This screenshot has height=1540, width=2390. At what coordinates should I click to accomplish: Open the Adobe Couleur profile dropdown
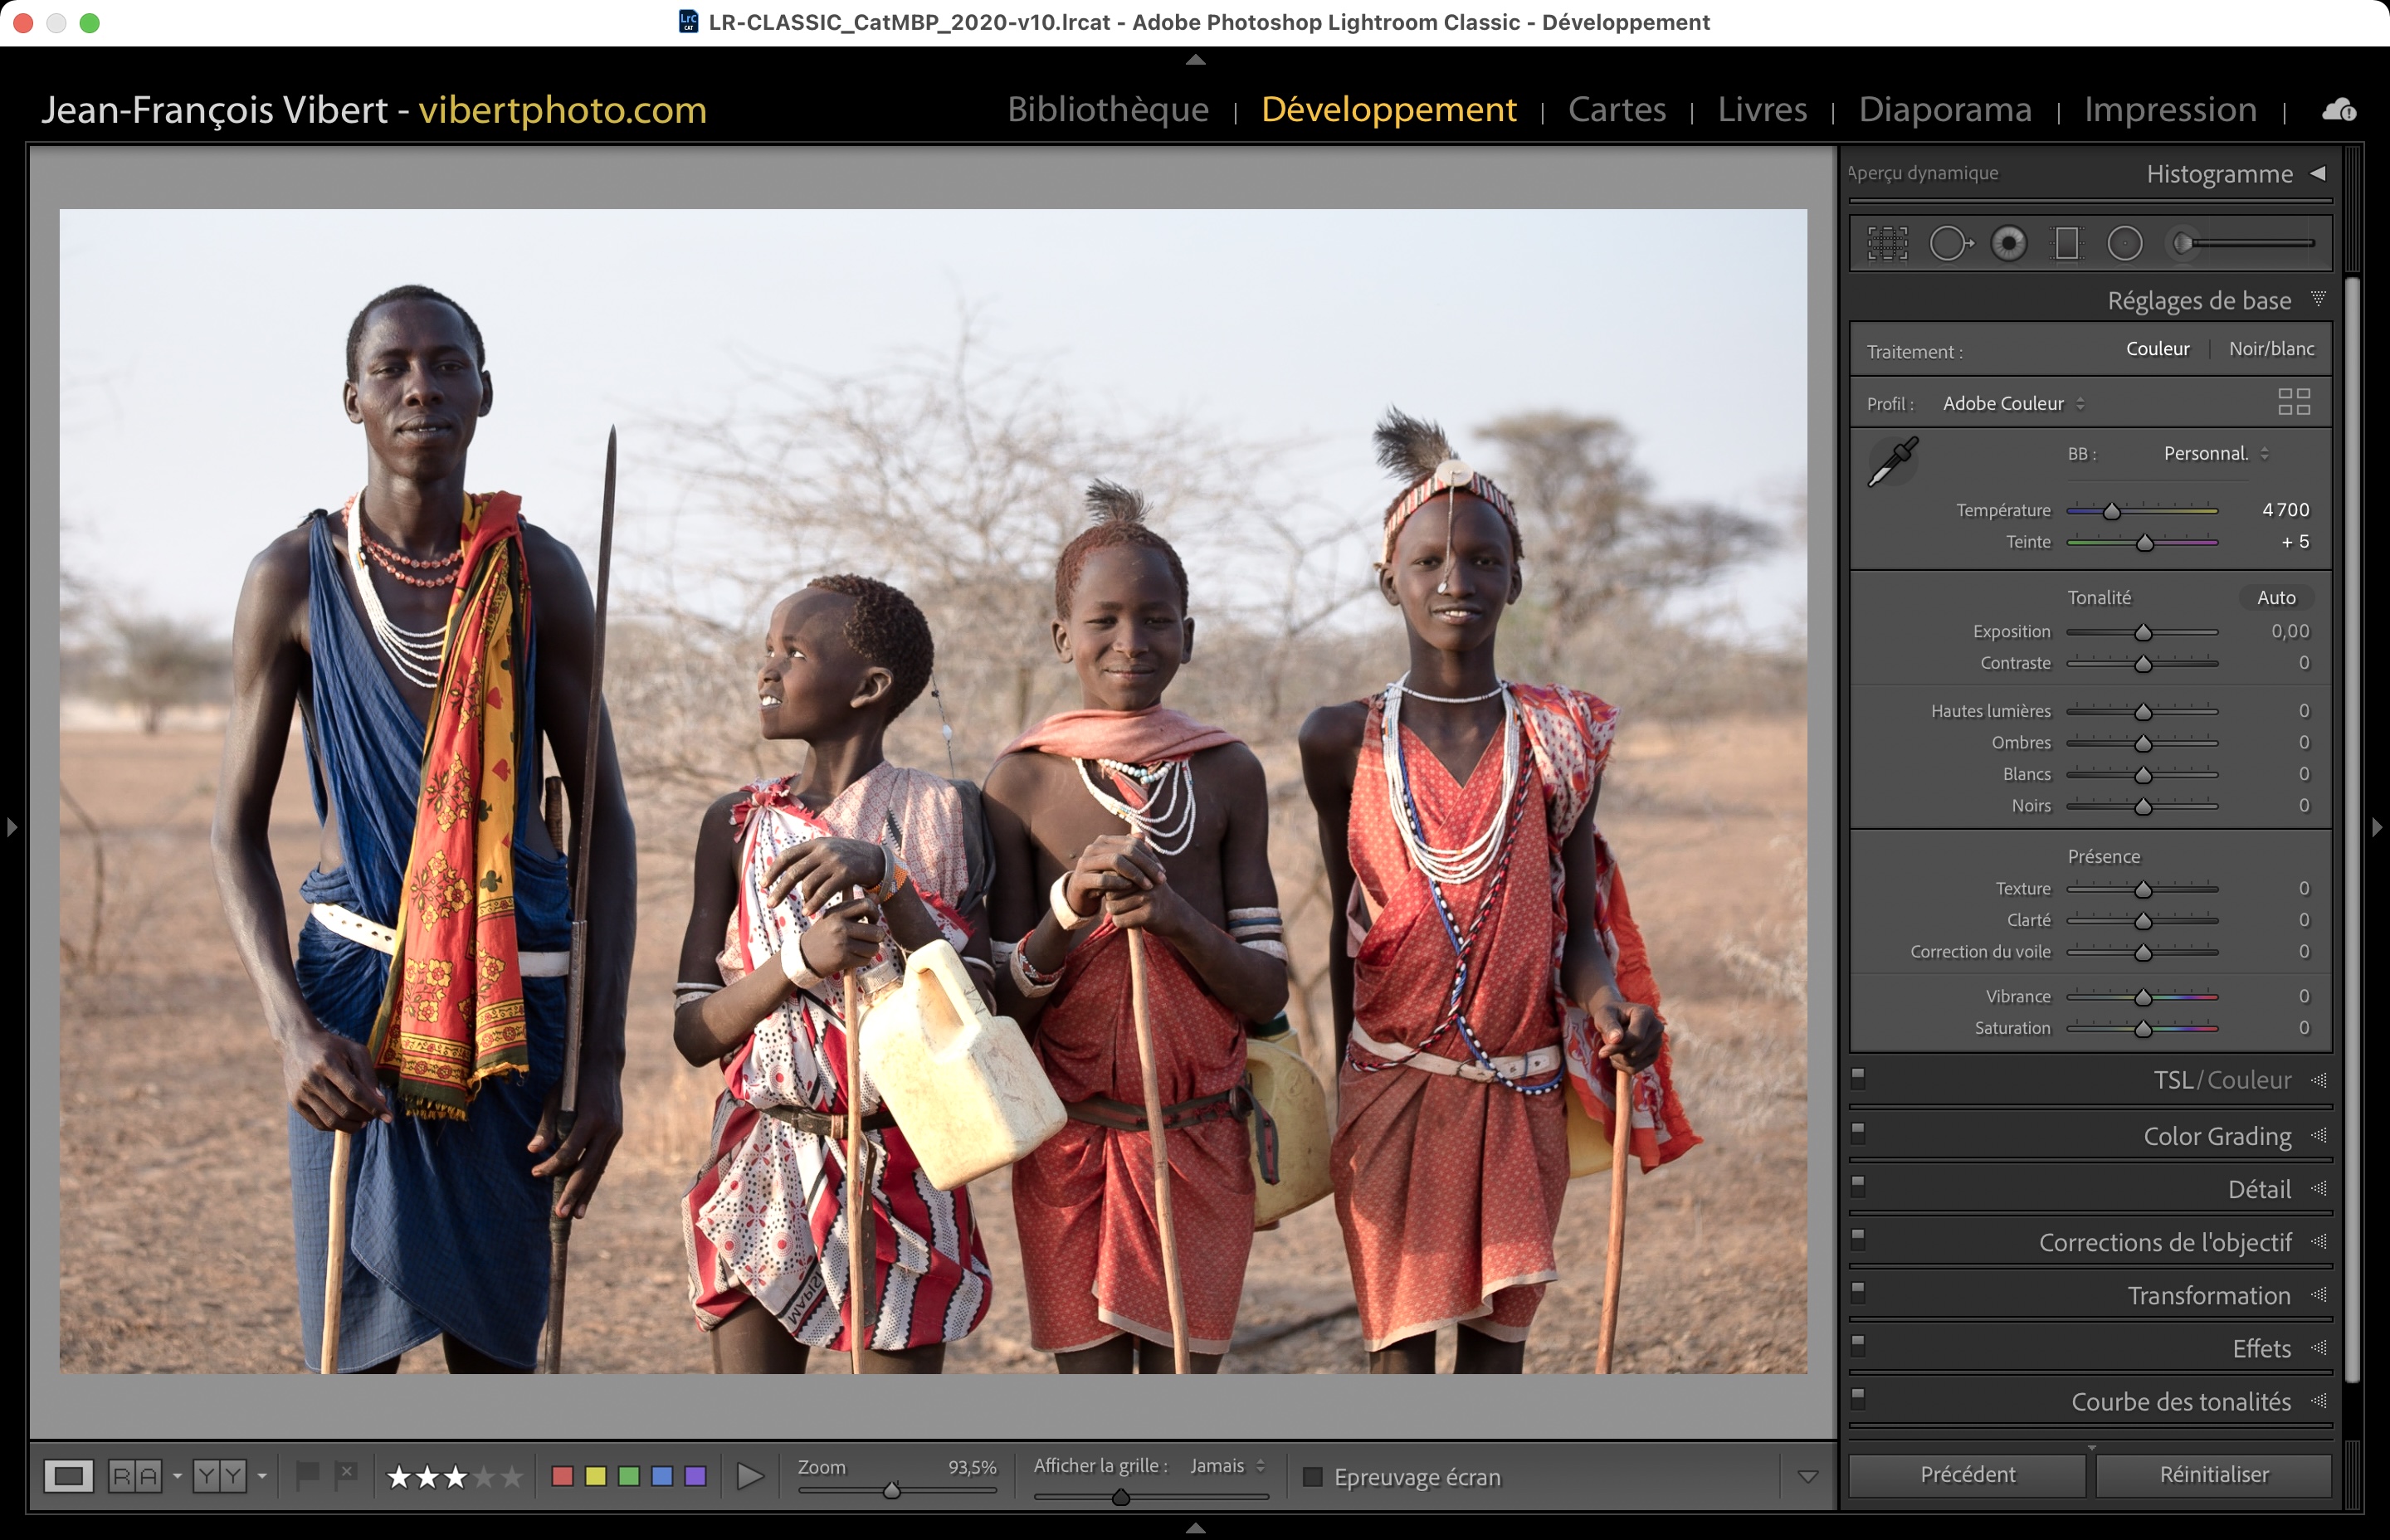coord(2013,404)
